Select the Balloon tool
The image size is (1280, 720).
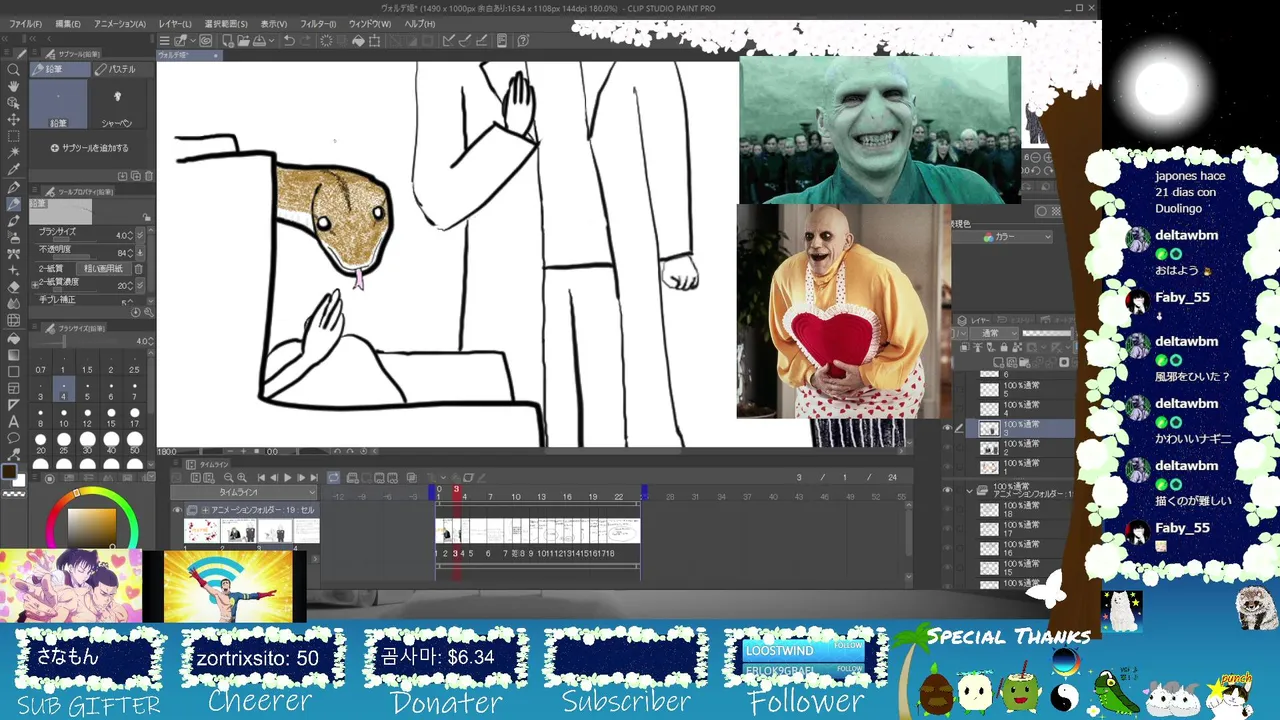click(x=14, y=438)
